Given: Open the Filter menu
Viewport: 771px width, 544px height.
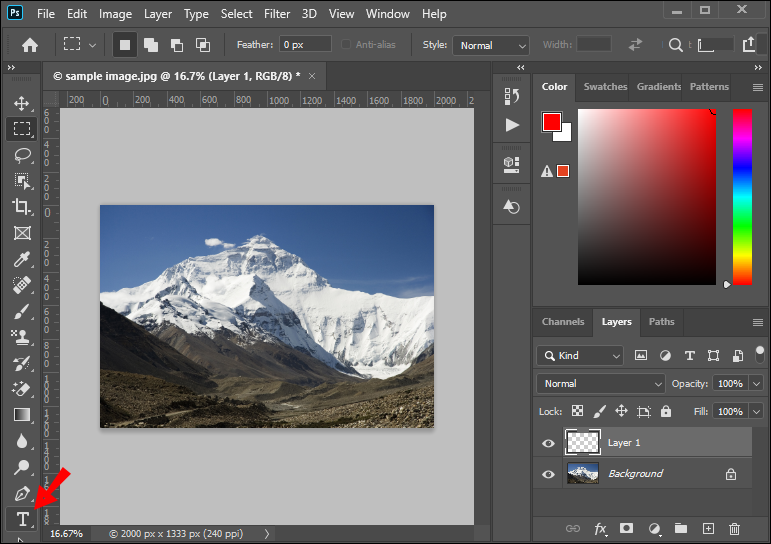Looking at the screenshot, I should tap(278, 14).
